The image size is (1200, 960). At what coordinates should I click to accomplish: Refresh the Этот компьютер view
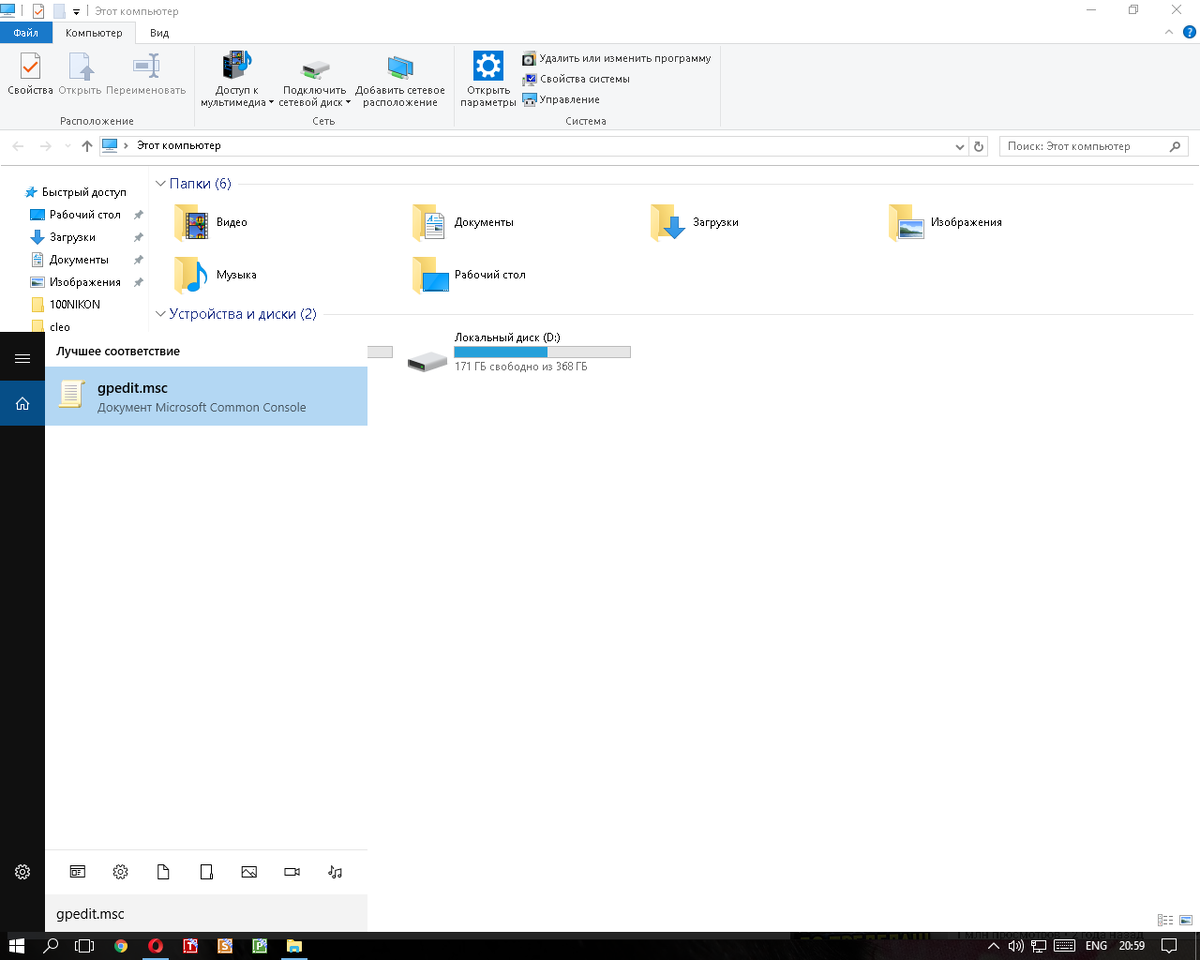(979, 146)
